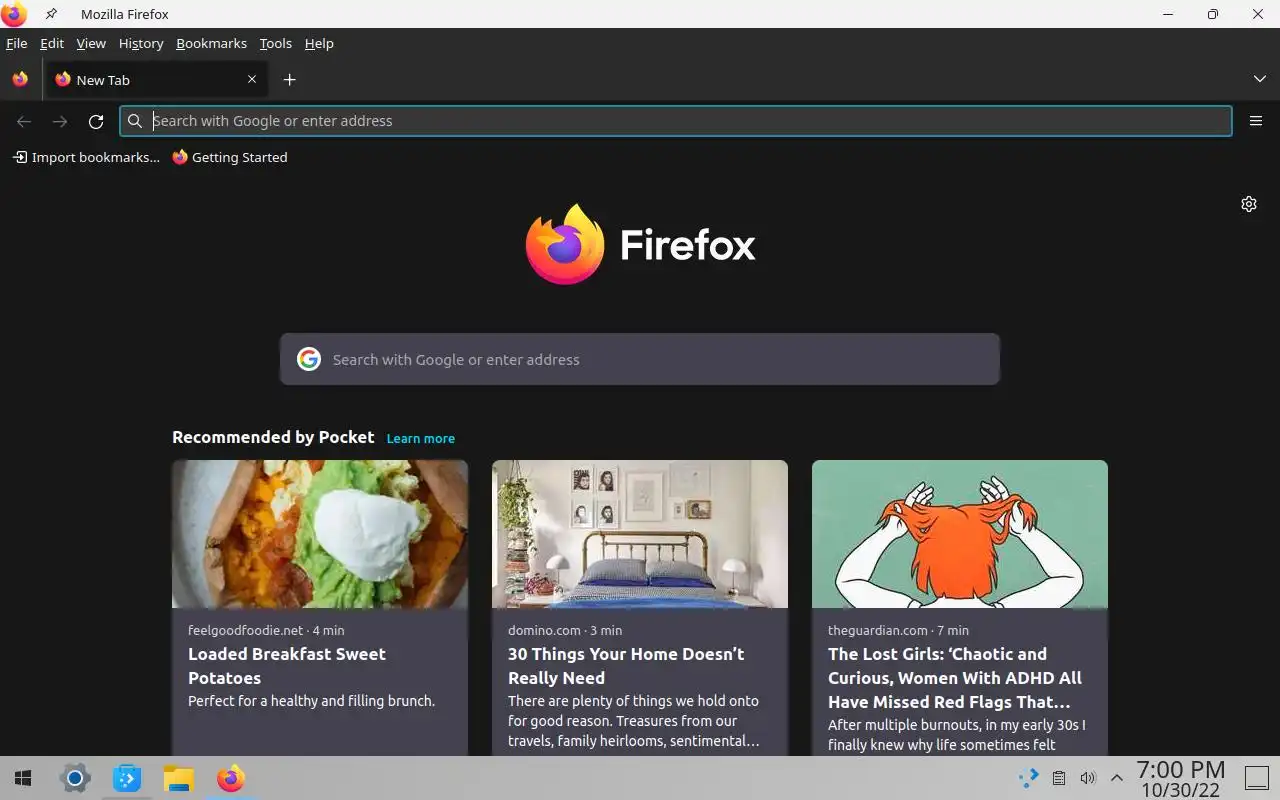Open 30 Things Your Home Doesn't Need headline
This screenshot has width=1280, height=800.
pyautogui.click(x=626, y=666)
